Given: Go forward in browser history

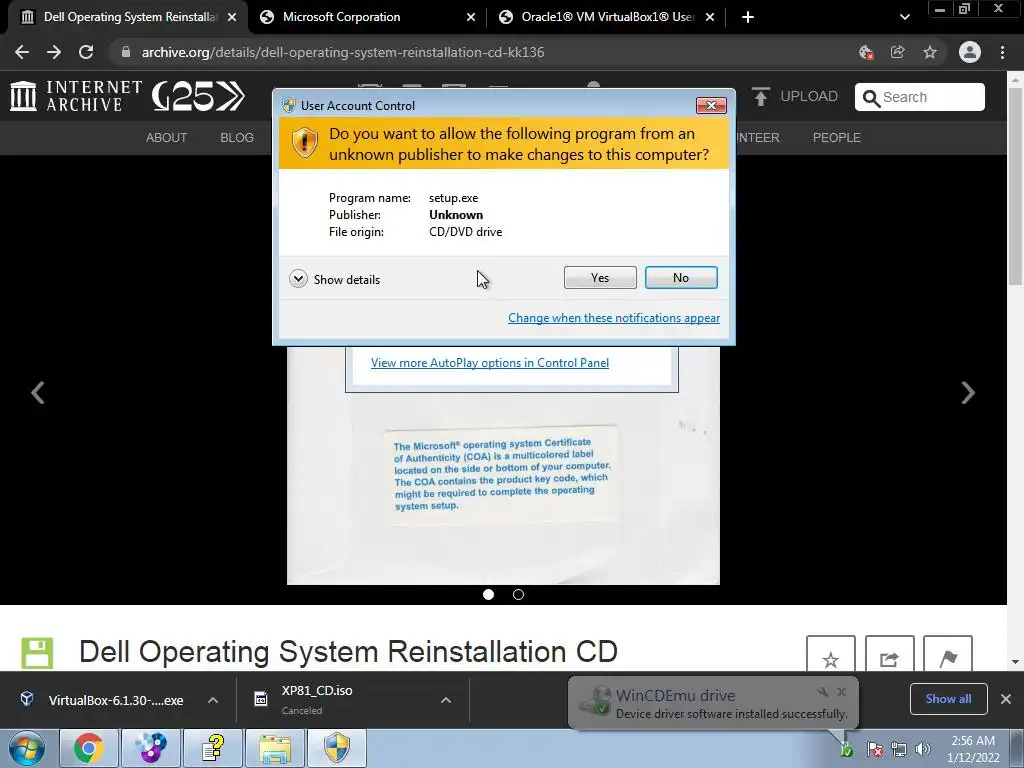Looking at the screenshot, I should pos(54,52).
